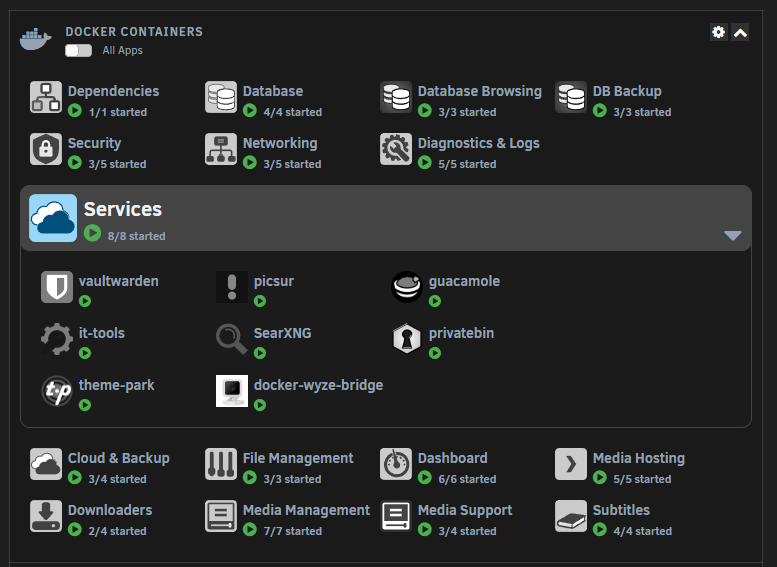Select the vaultwarden container icon
The image size is (777, 567).
pyautogui.click(x=57, y=287)
